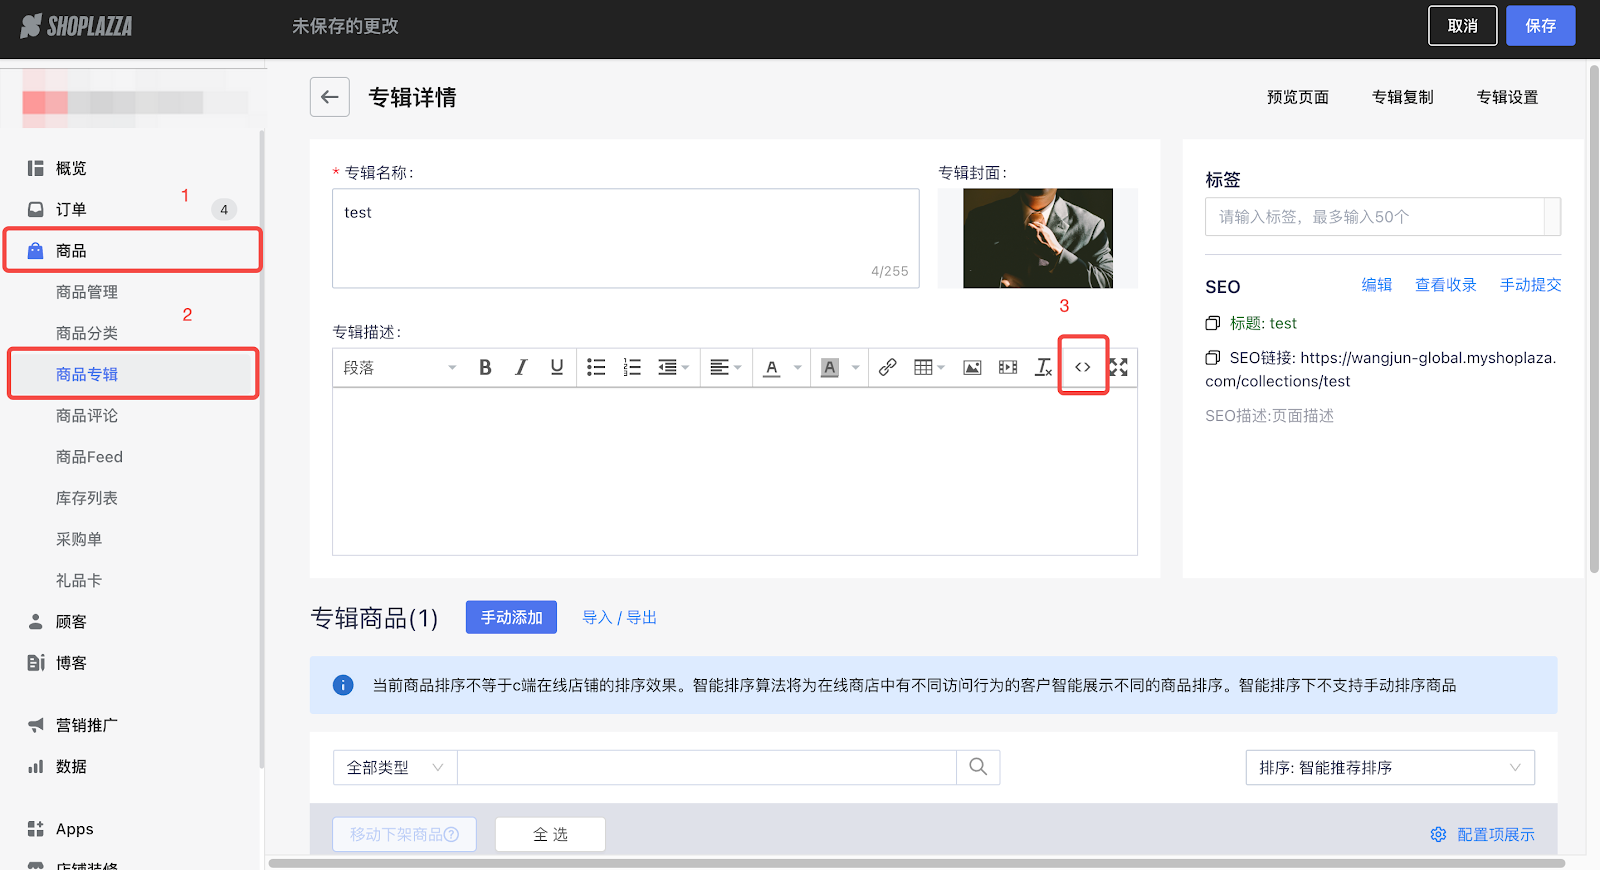Click the product search text field
This screenshot has height=870, width=1600.
click(707, 767)
